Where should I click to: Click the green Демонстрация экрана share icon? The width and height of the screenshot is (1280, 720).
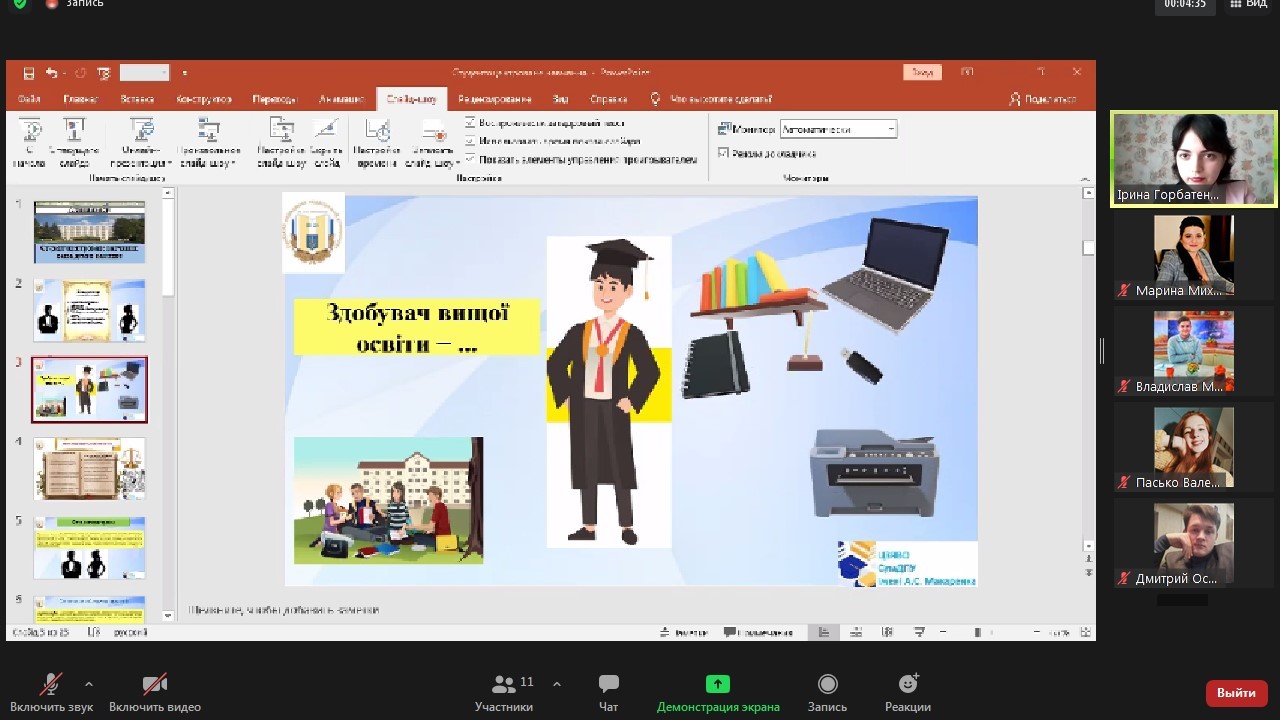click(718, 684)
